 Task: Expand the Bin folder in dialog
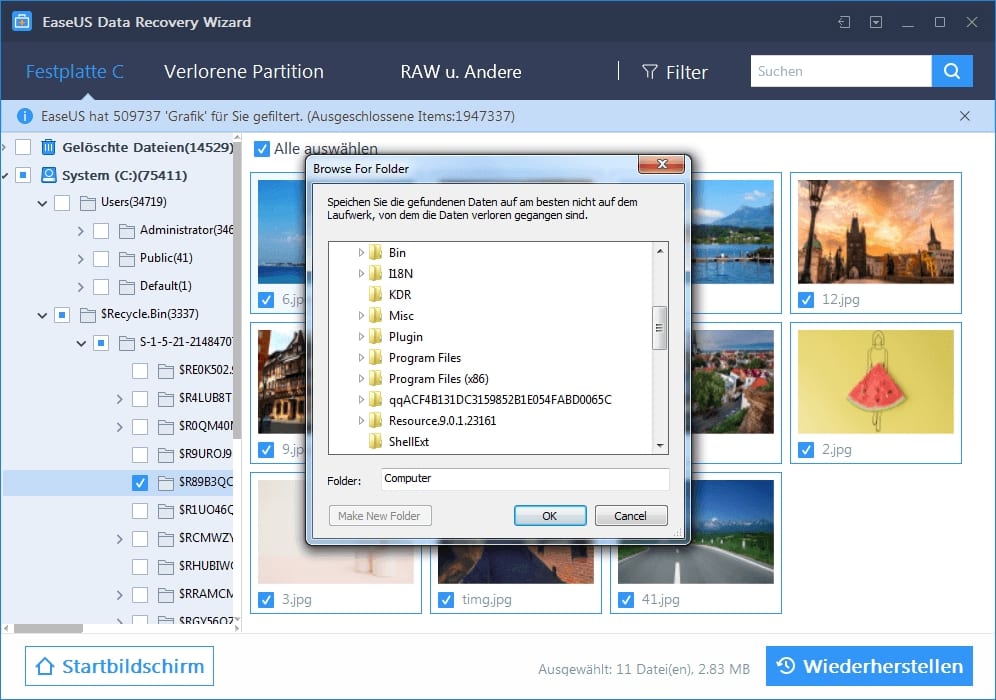[361, 252]
